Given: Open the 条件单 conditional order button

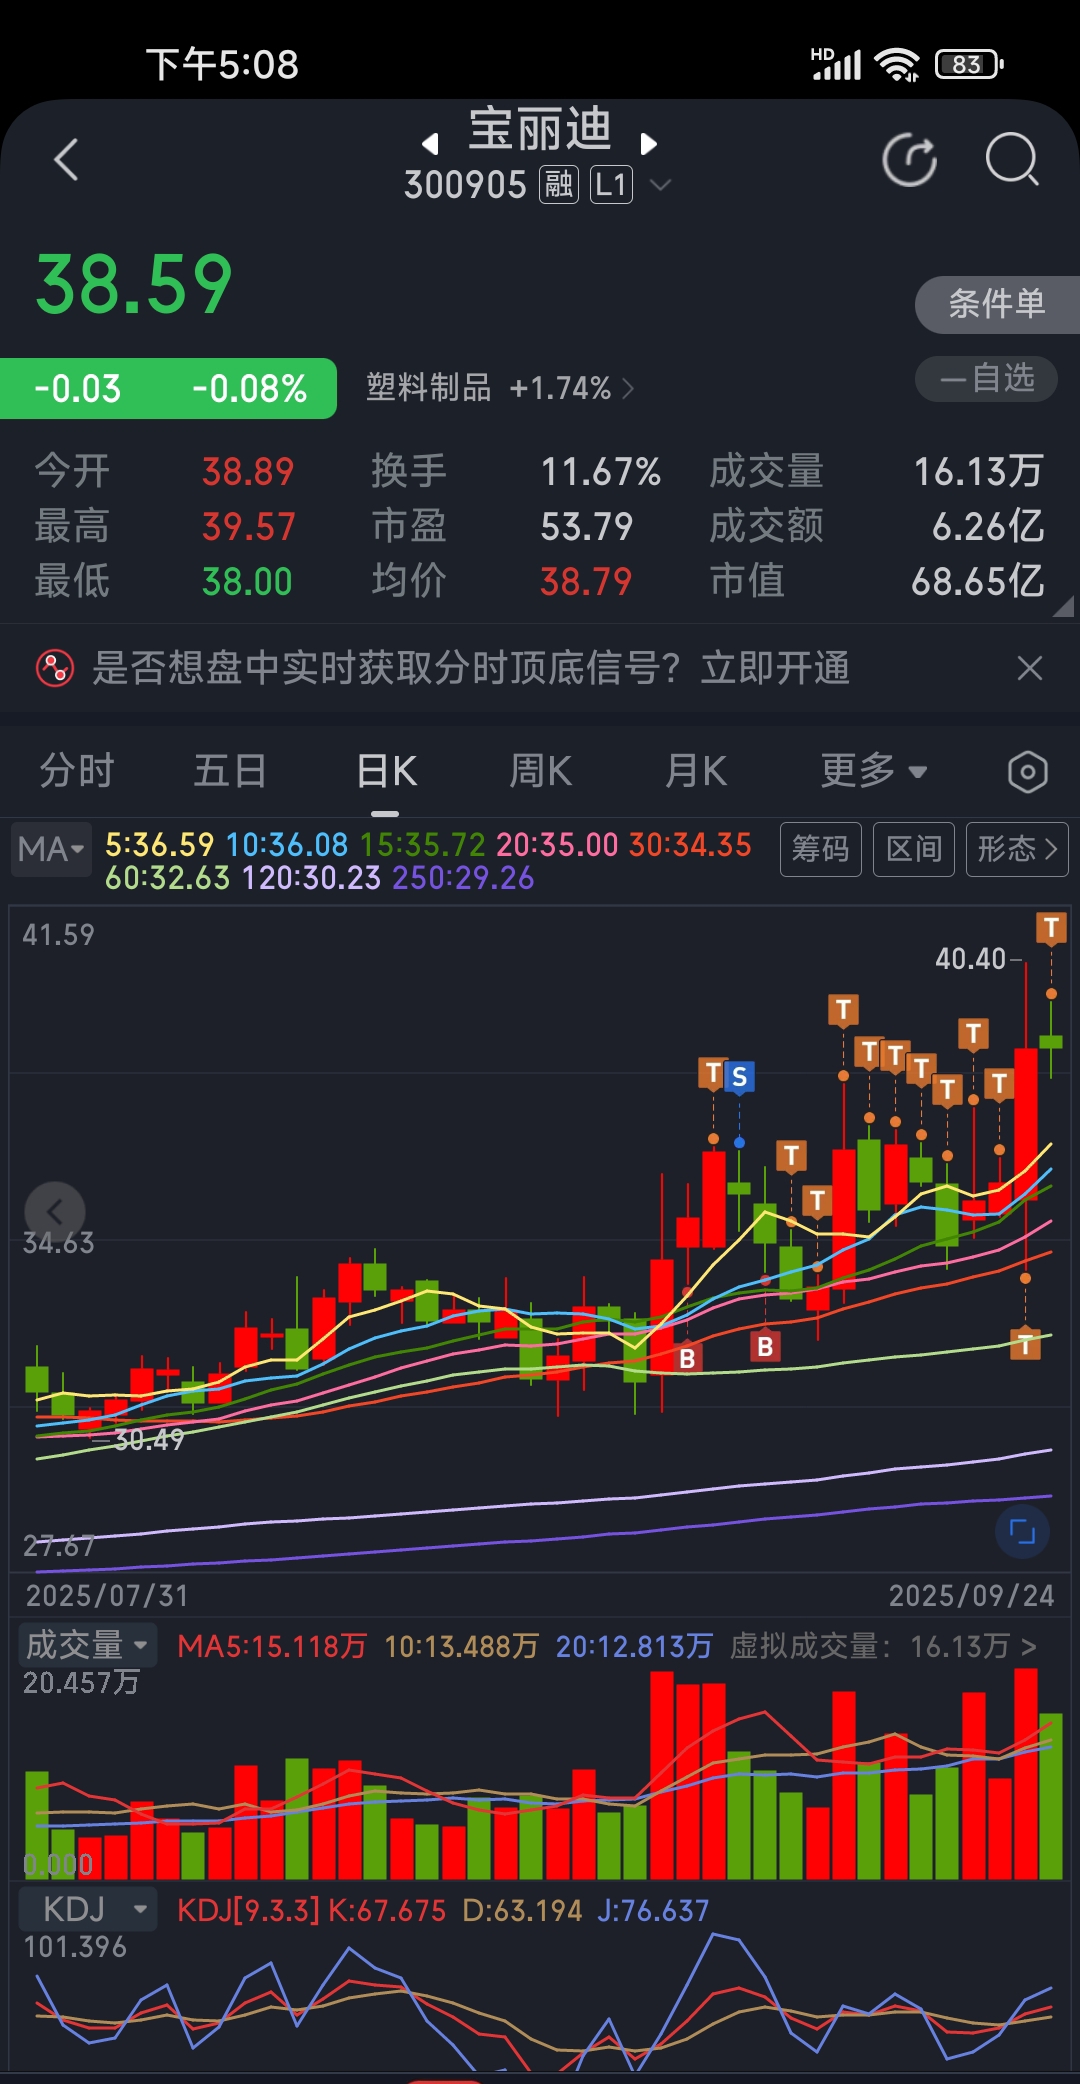Looking at the screenshot, I should click(x=997, y=304).
